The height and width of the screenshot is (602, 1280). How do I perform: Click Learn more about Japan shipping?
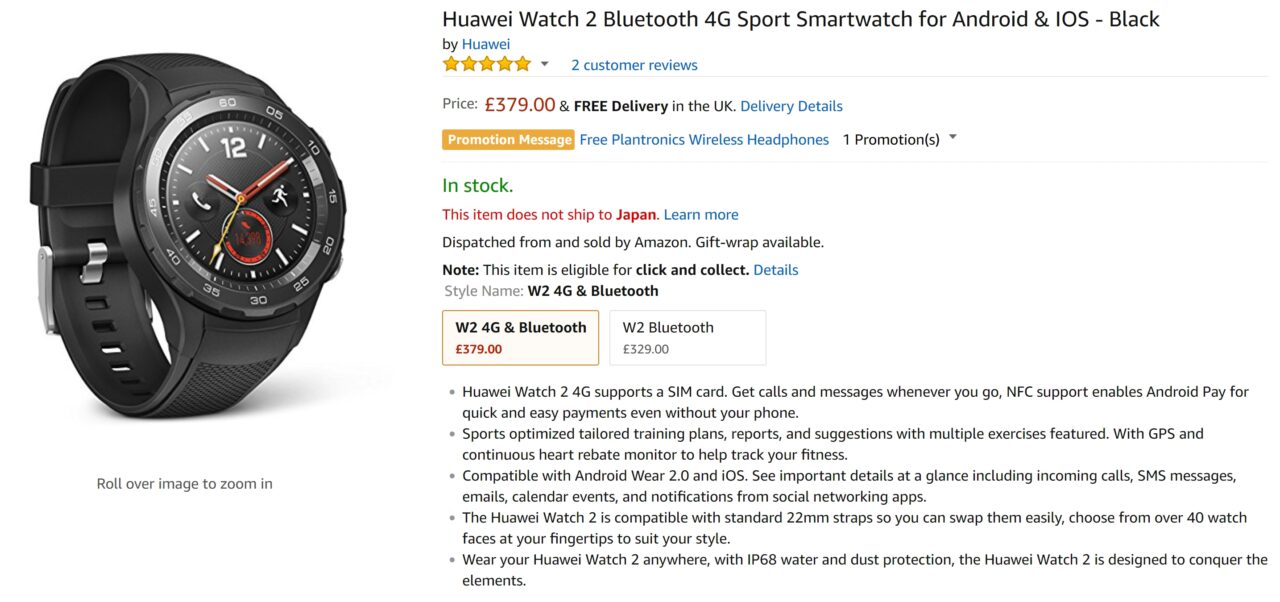(x=701, y=214)
